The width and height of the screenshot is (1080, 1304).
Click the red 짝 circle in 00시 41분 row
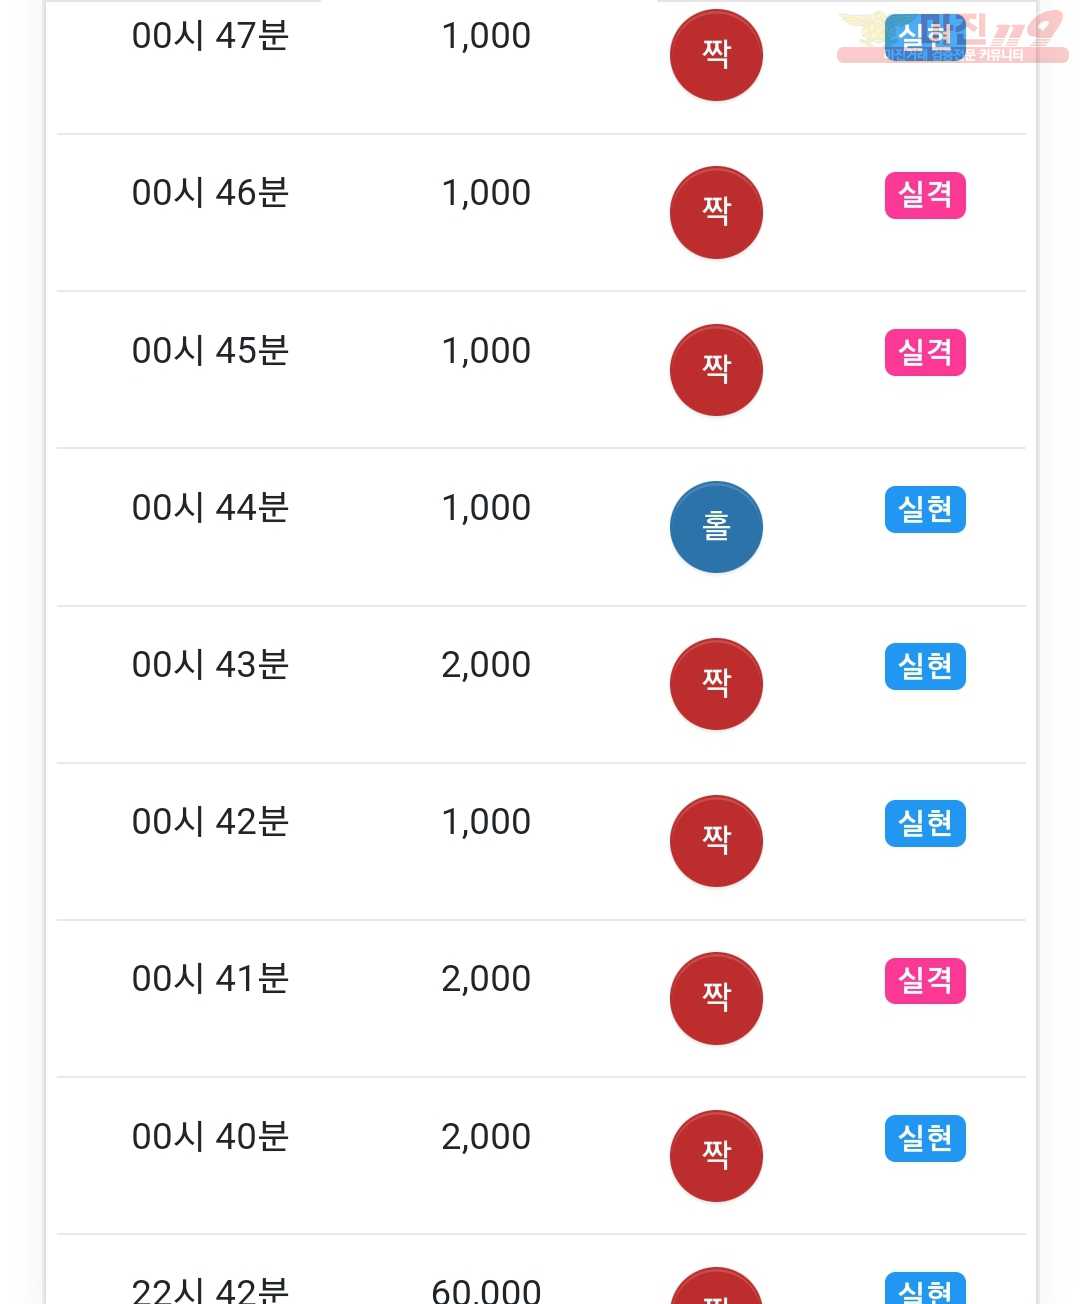[716, 998]
